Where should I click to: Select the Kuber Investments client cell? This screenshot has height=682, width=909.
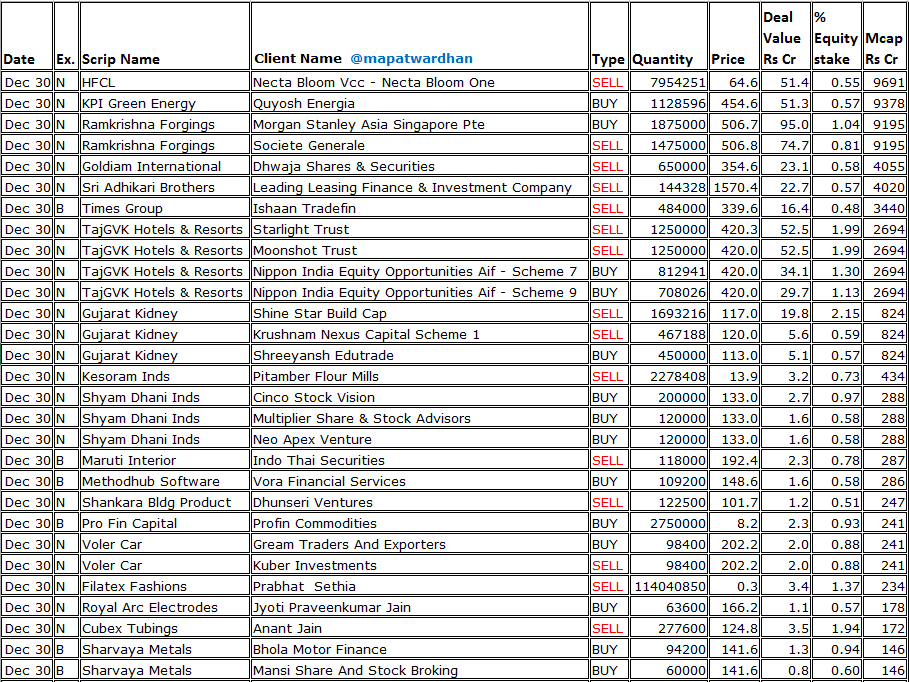point(420,565)
